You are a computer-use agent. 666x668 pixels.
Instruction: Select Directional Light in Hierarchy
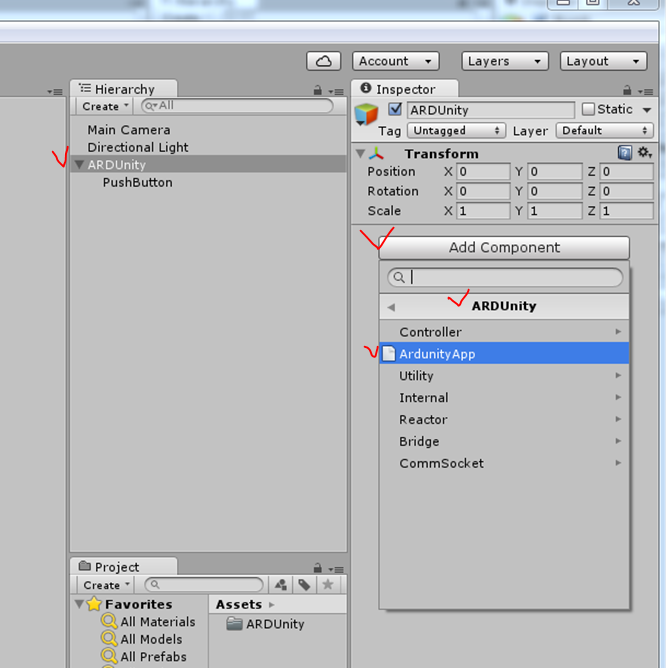tap(138, 147)
